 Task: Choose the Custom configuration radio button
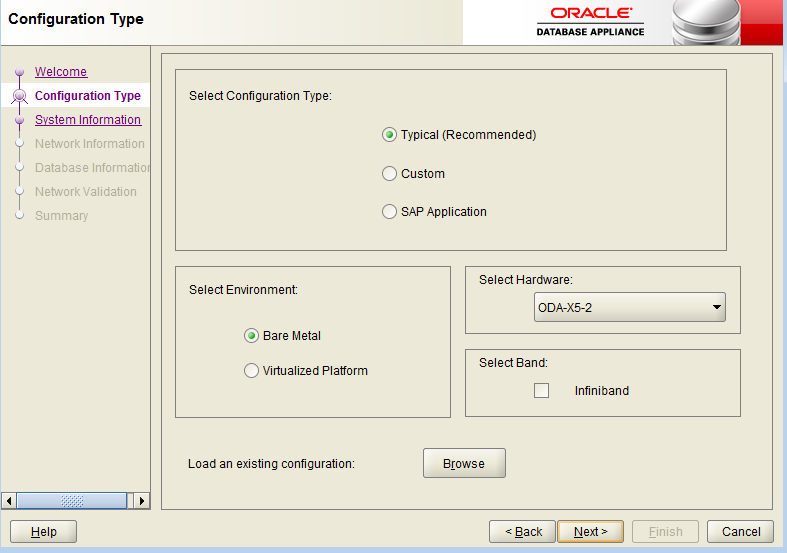tap(389, 174)
